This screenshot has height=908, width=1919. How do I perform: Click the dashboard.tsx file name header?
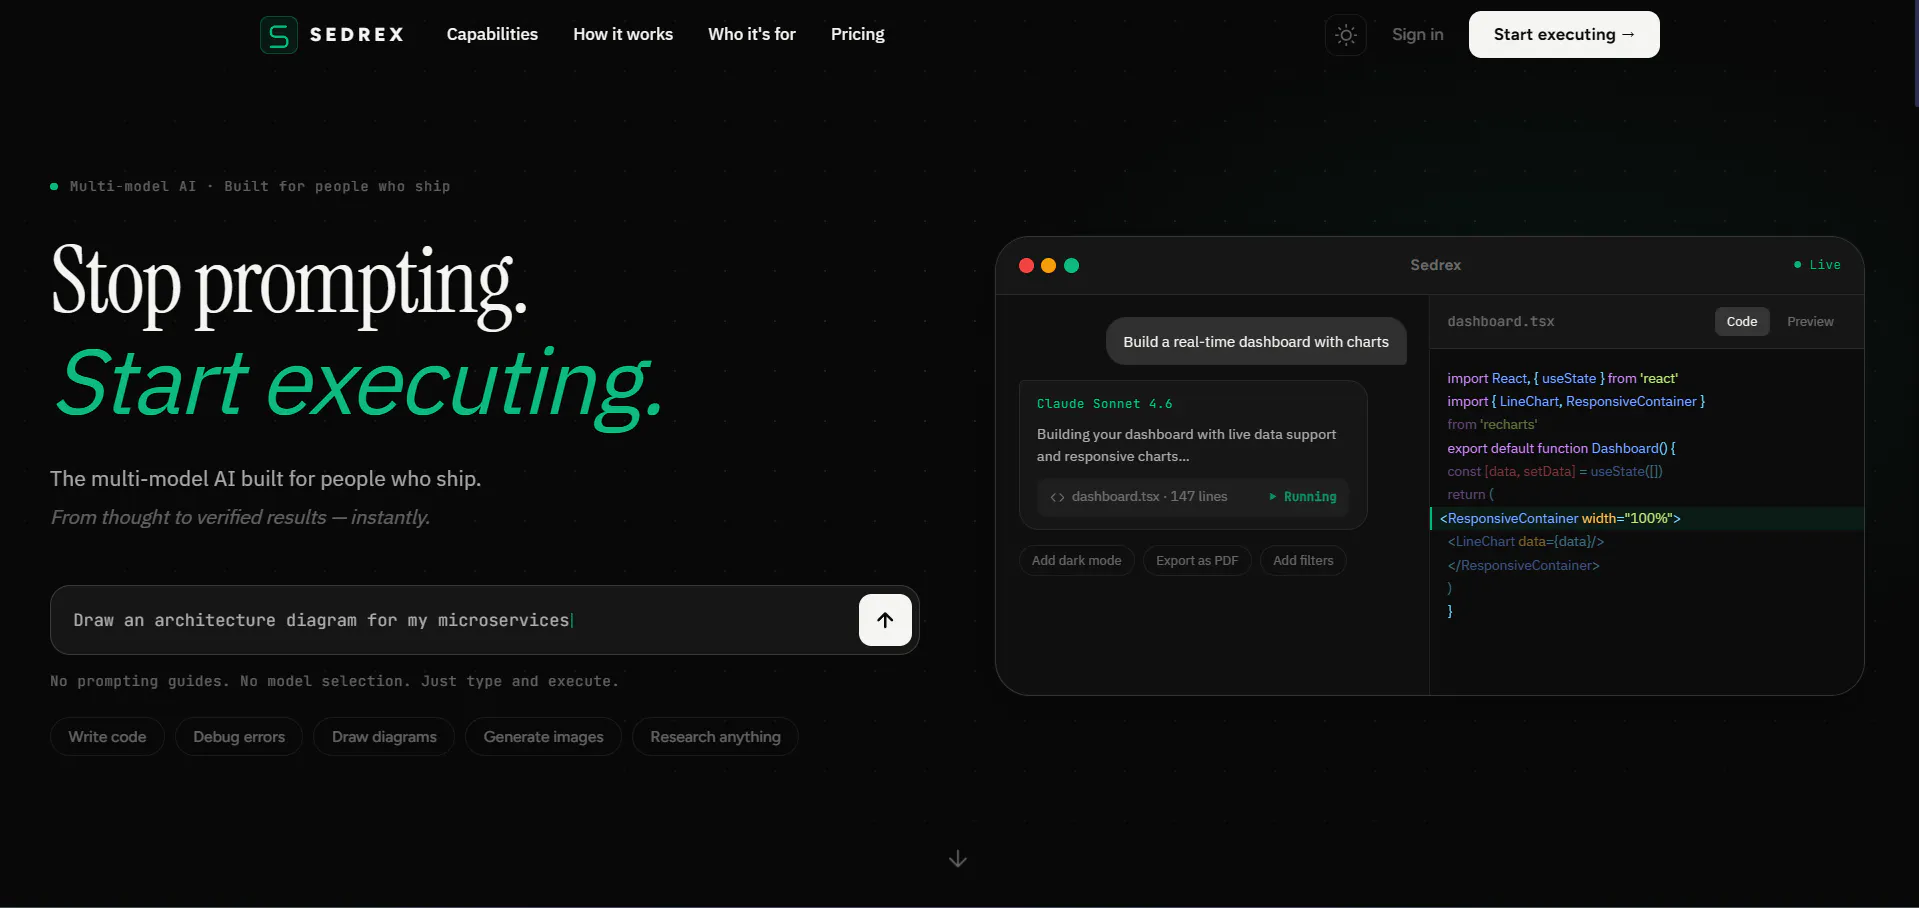[x=1501, y=321]
